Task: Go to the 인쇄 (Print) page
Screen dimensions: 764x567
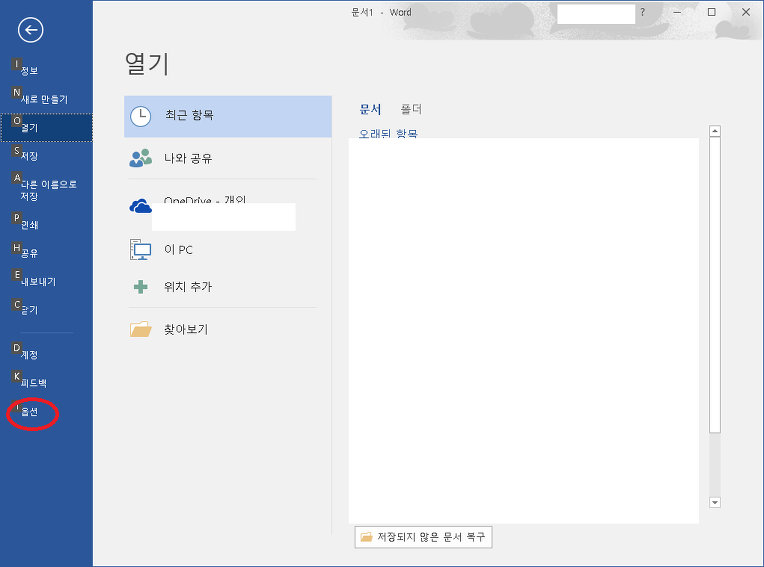Action: (x=29, y=225)
